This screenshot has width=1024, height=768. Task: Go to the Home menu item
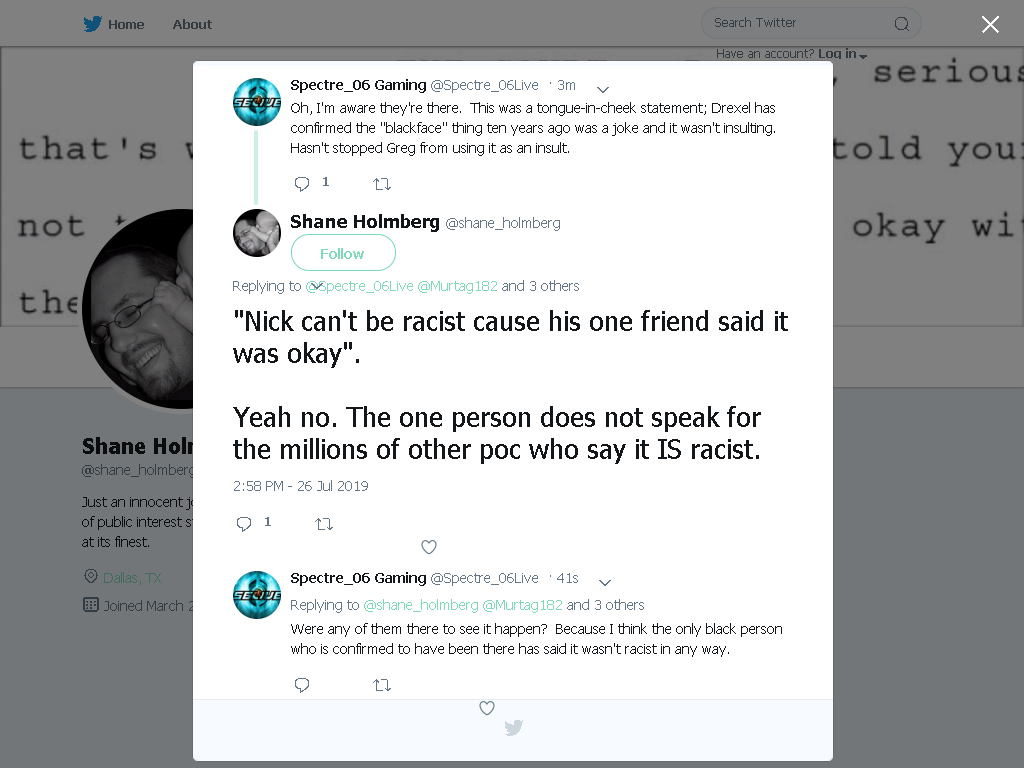click(x=126, y=25)
